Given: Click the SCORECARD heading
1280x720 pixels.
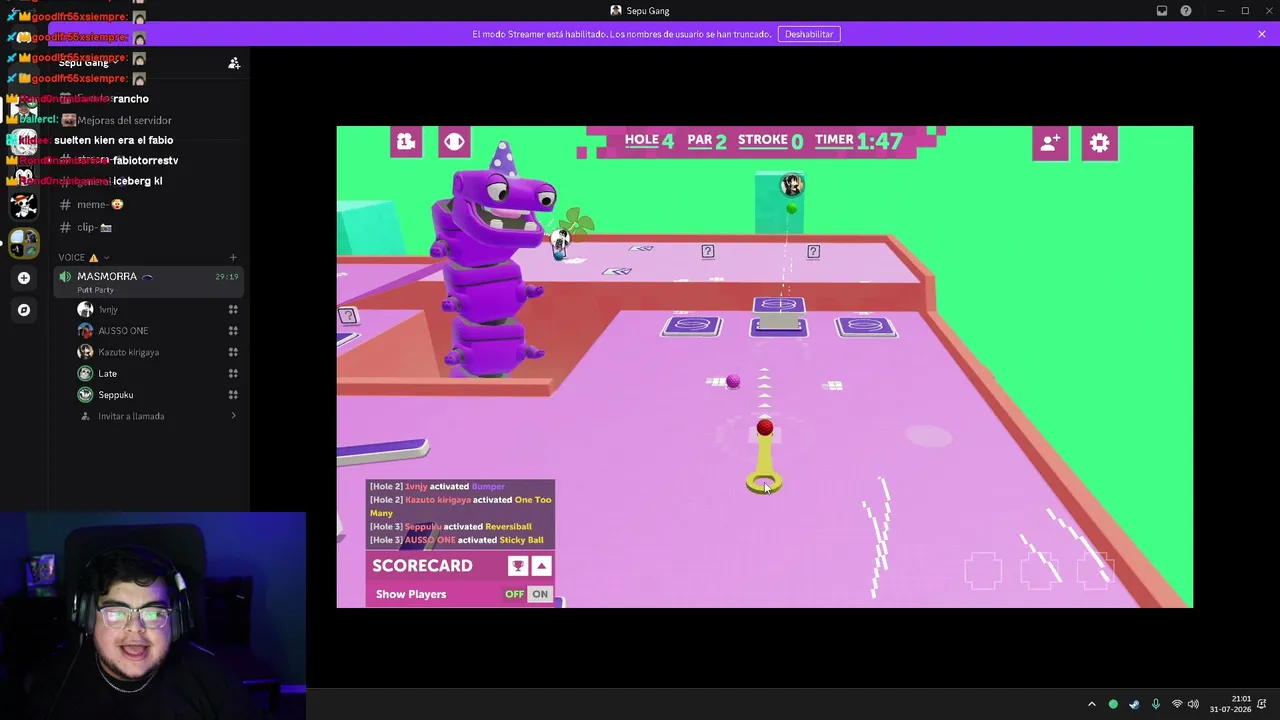Looking at the screenshot, I should pos(422,566).
